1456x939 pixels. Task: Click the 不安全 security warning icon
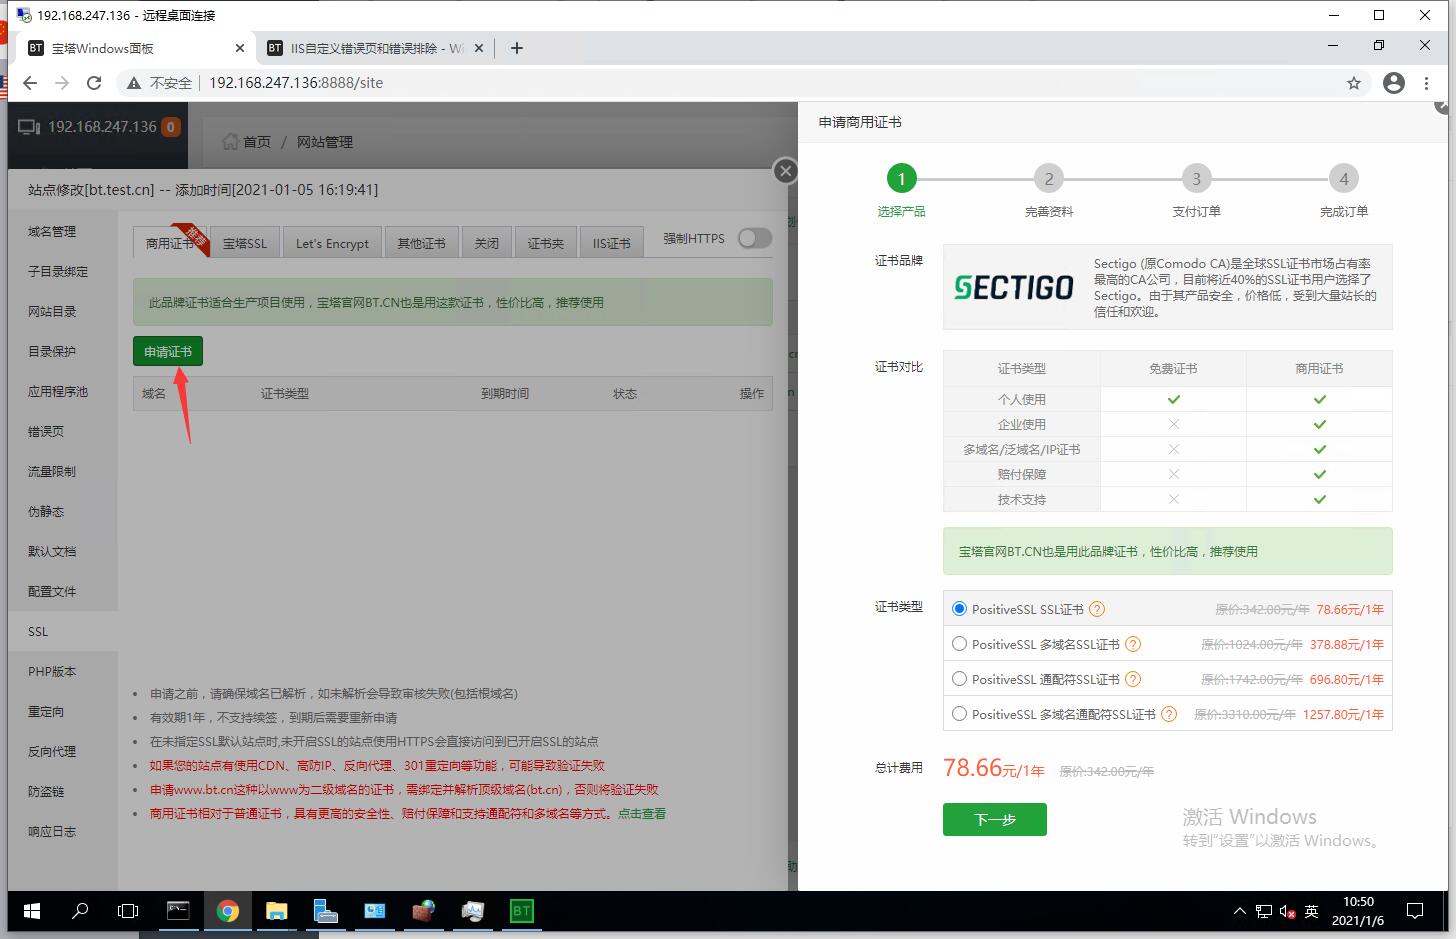click(x=134, y=83)
